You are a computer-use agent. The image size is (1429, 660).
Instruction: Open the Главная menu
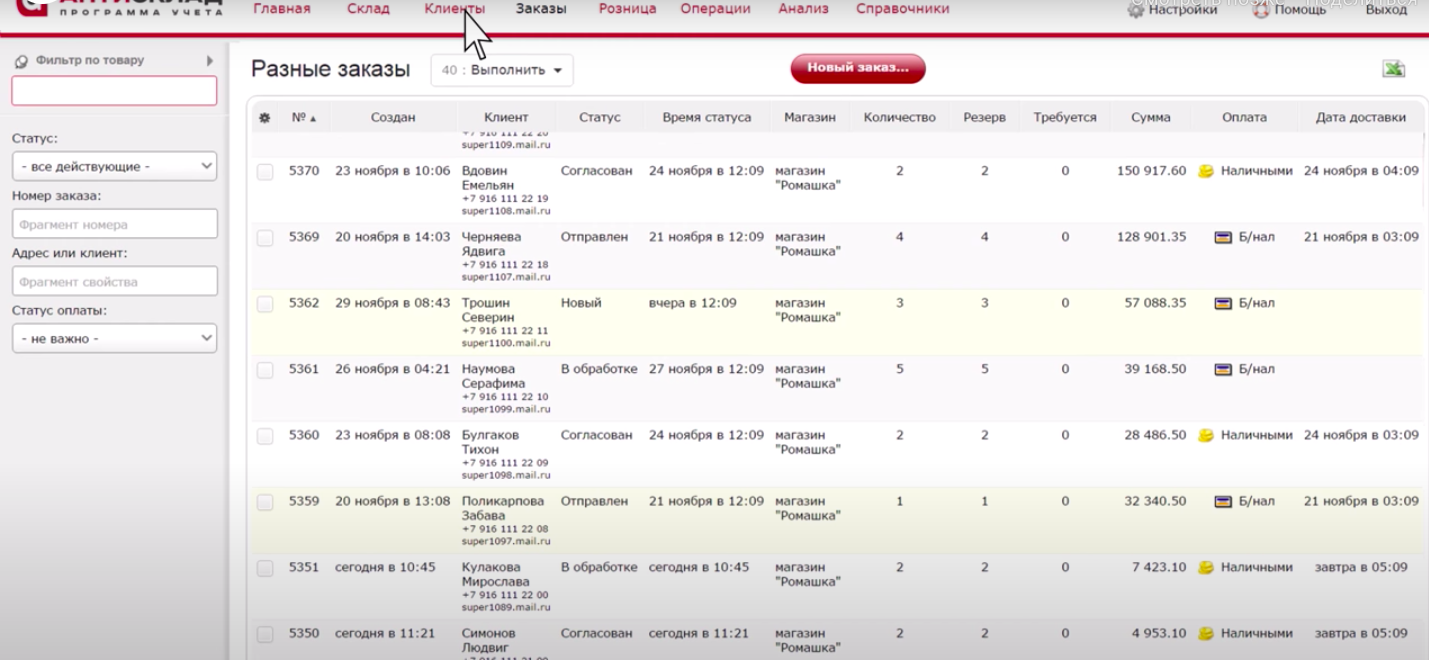click(282, 9)
